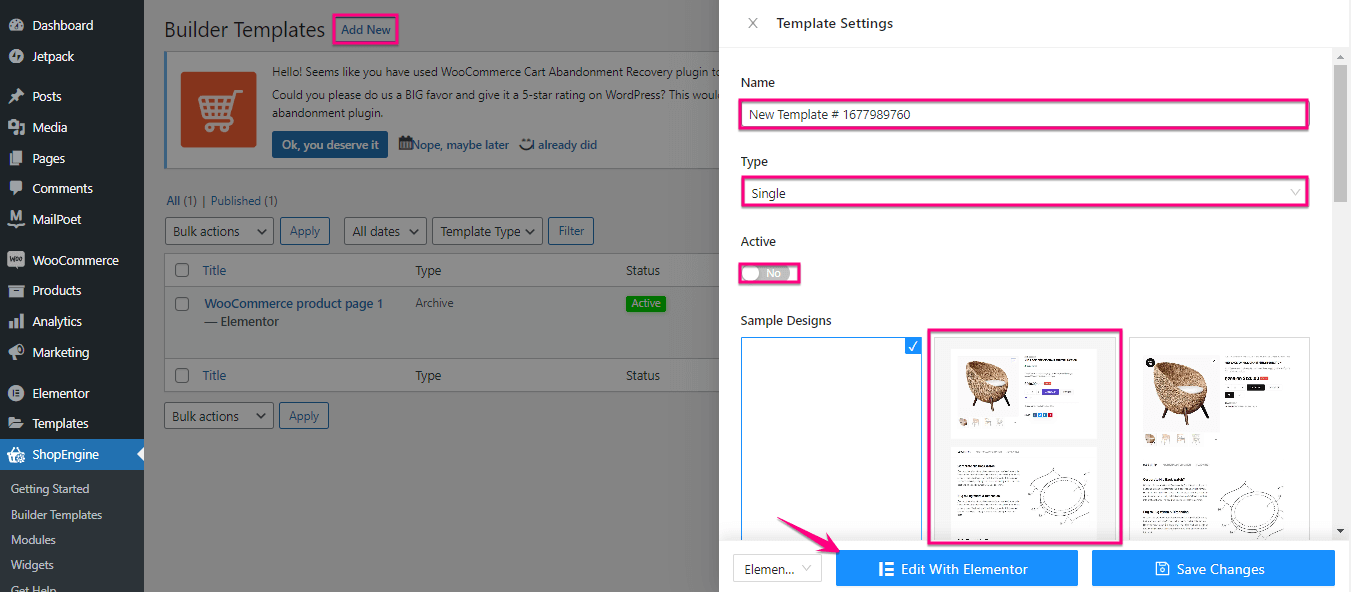
Task: Click the Save Changes button
Action: point(1213,569)
